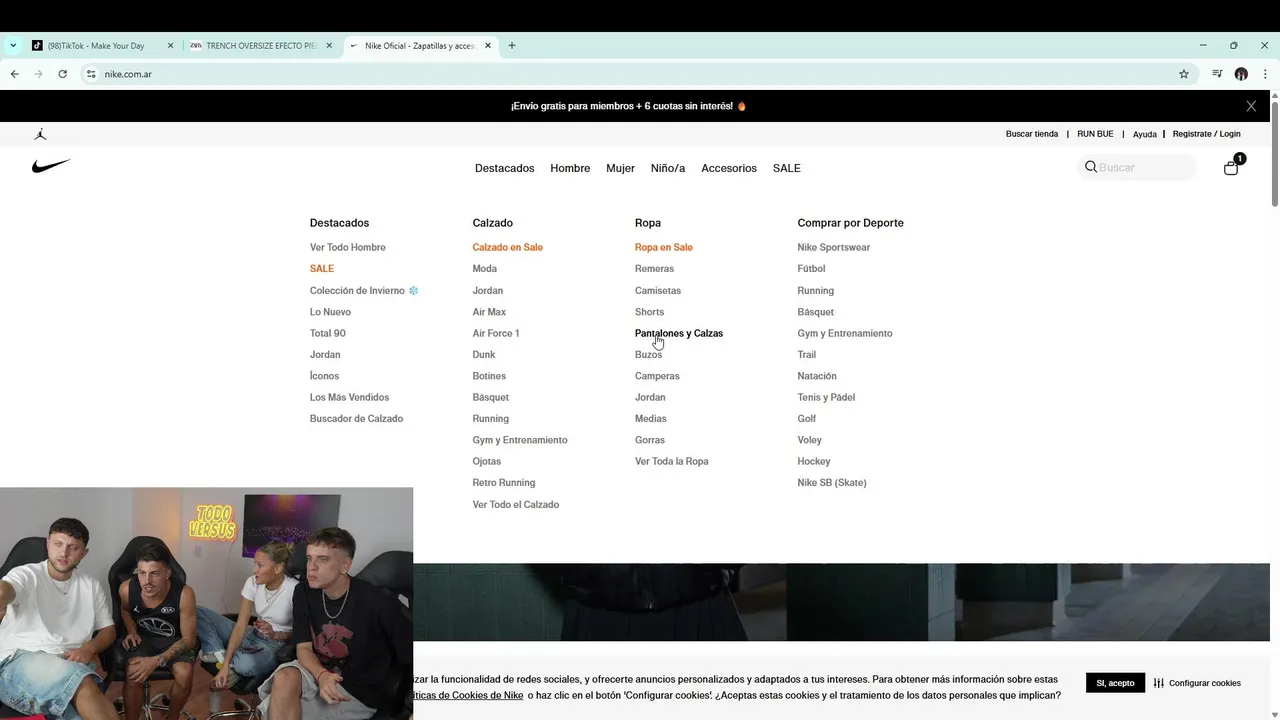This screenshot has width=1280, height=720.
Task: Open the Mujer menu
Action: click(x=620, y=168)
